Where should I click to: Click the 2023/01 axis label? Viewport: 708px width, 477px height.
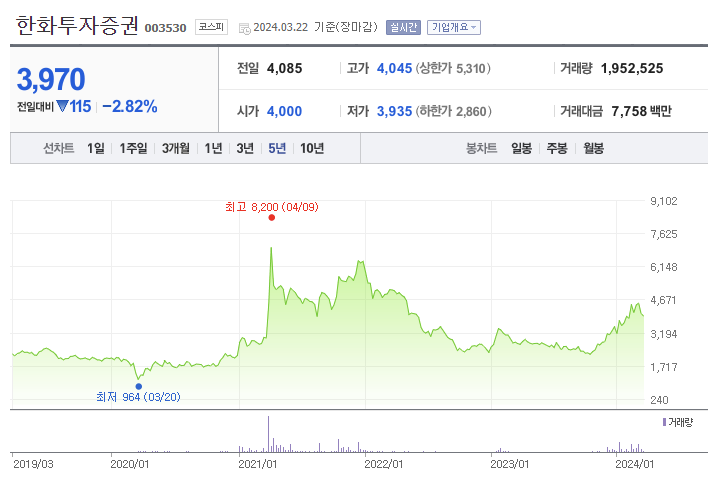510,464
